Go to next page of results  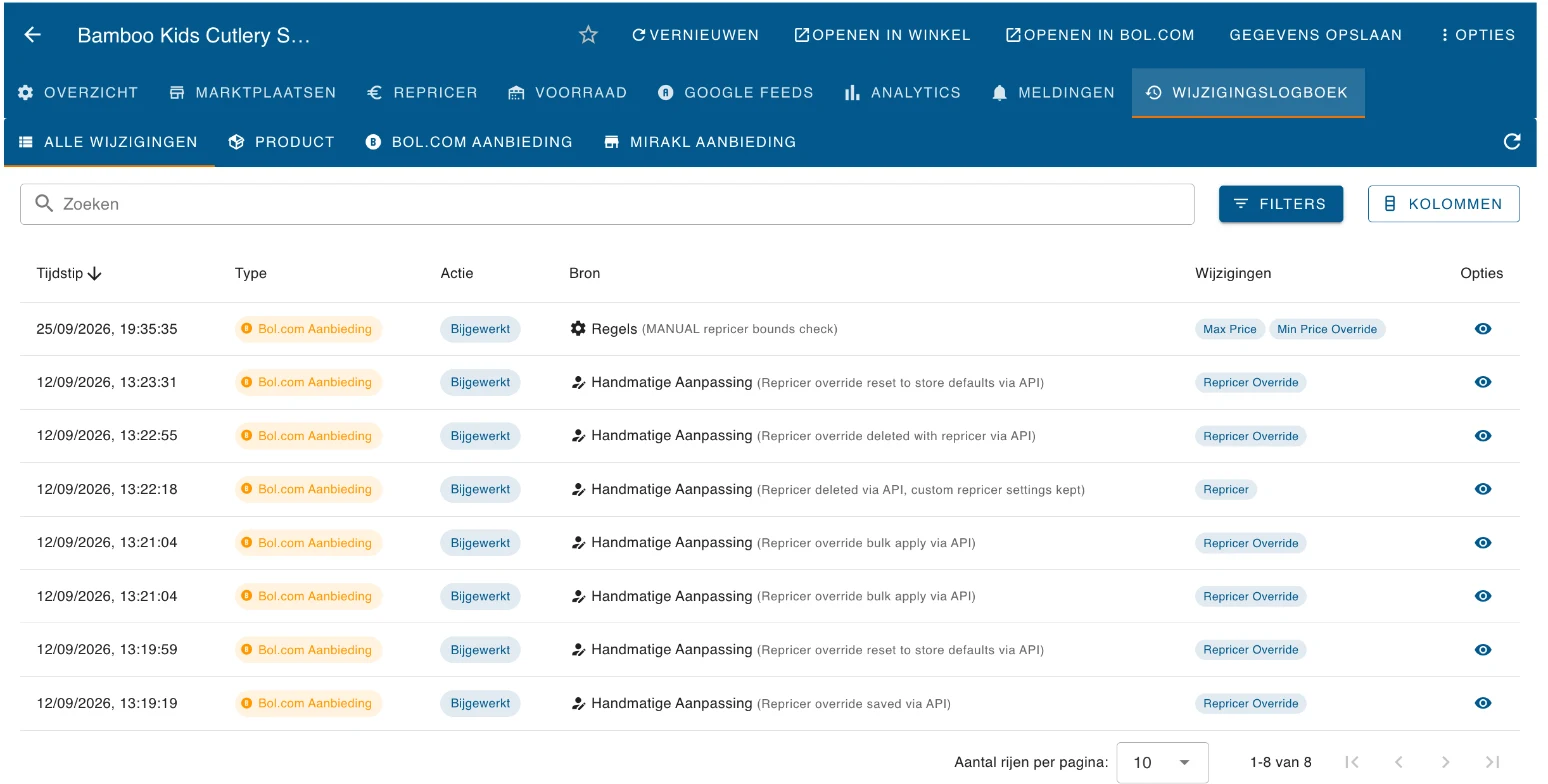coord(1445,762)
